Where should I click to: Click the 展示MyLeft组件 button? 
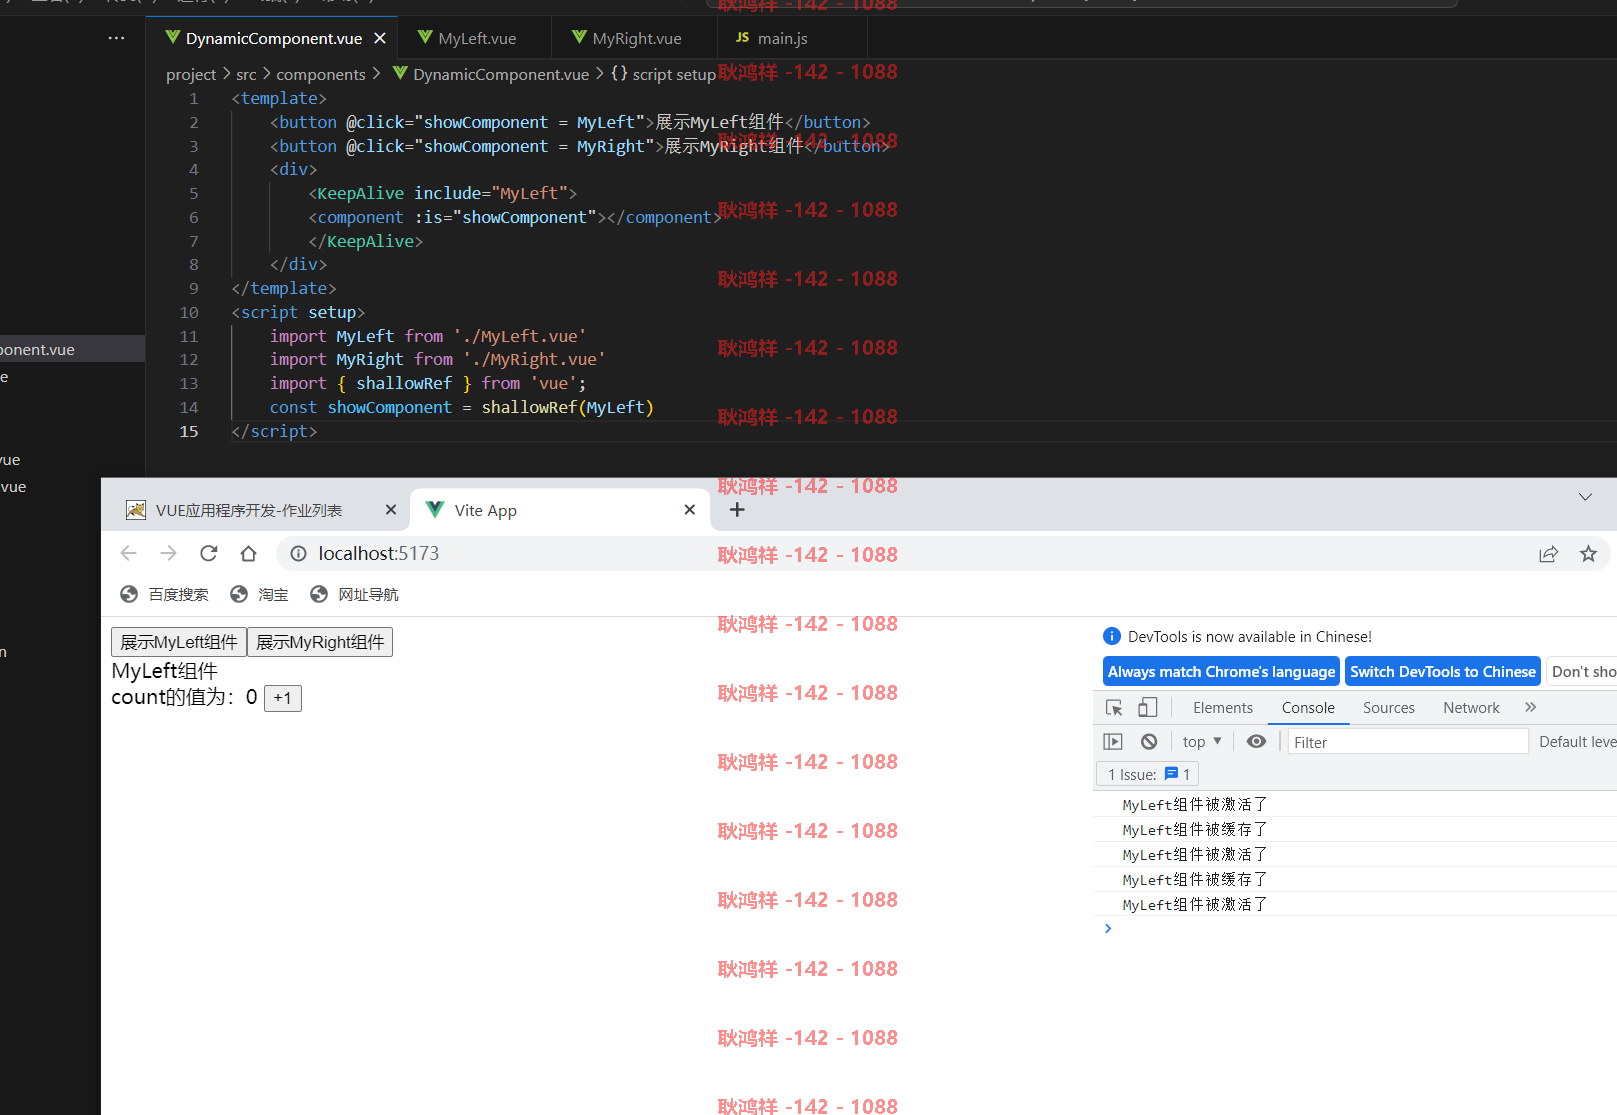[179, 642]
